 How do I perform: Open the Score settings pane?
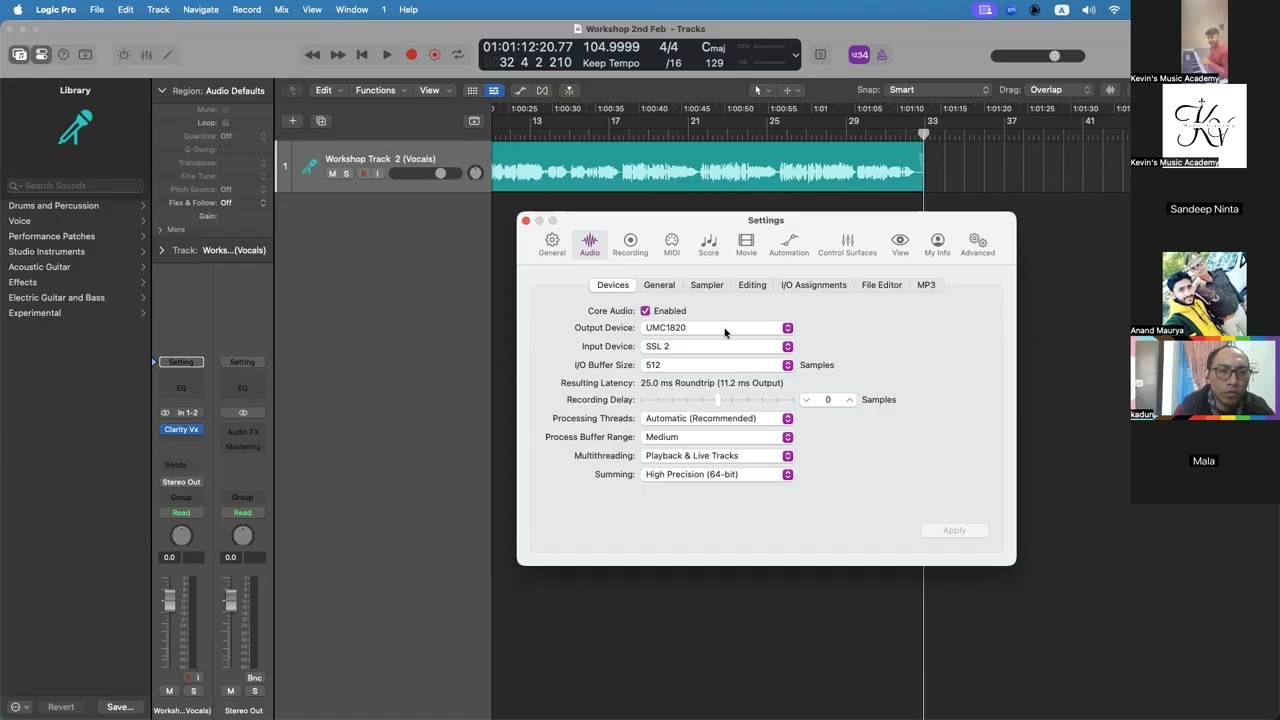point(709,244)
